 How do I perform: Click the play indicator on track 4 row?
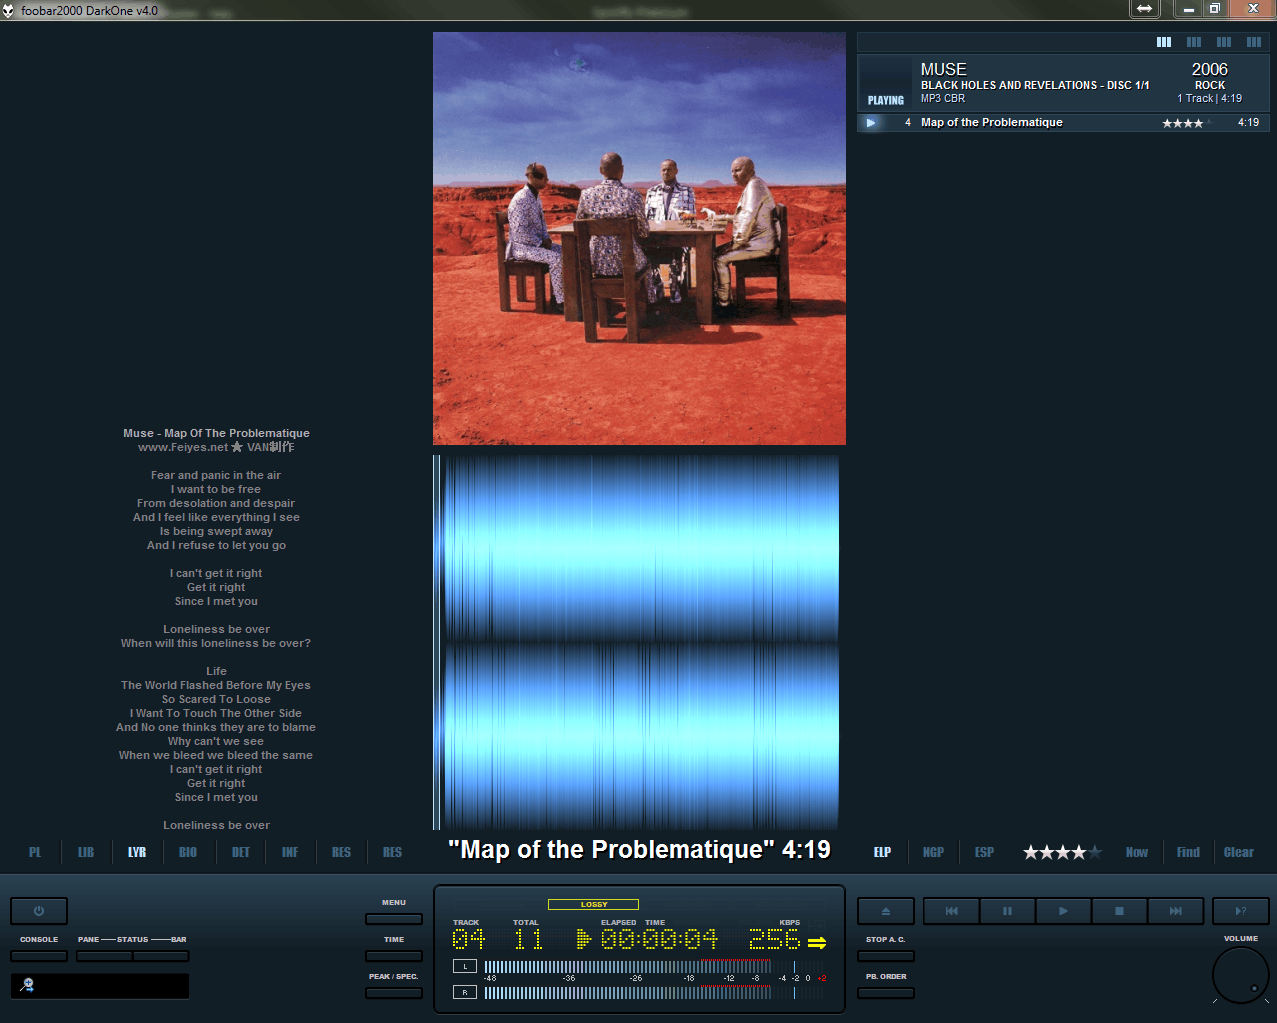click(871, 123)
